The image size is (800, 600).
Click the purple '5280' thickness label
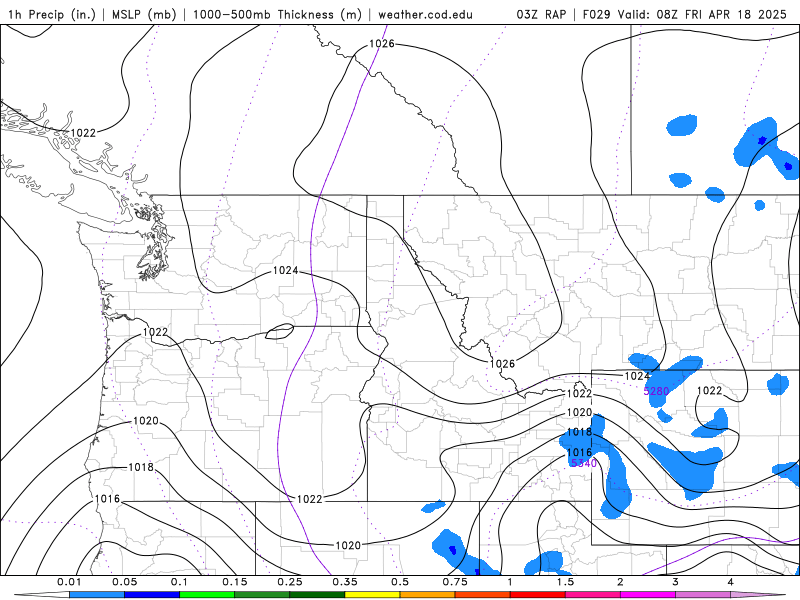[656, 391]
